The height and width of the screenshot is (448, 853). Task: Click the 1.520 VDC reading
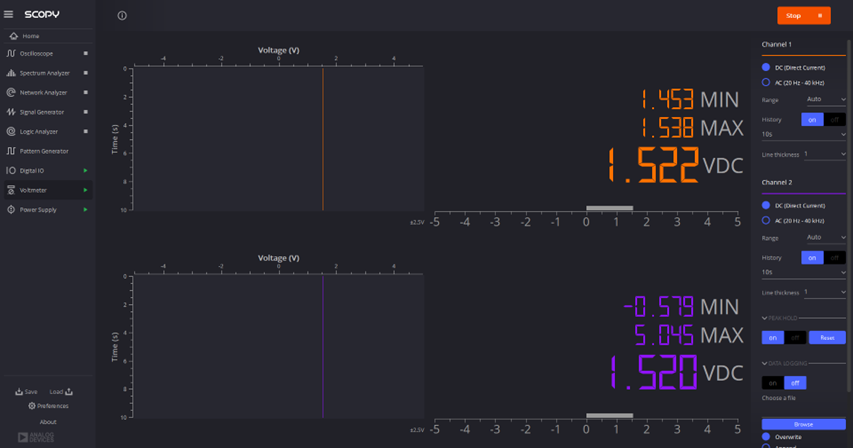(676, 373)
